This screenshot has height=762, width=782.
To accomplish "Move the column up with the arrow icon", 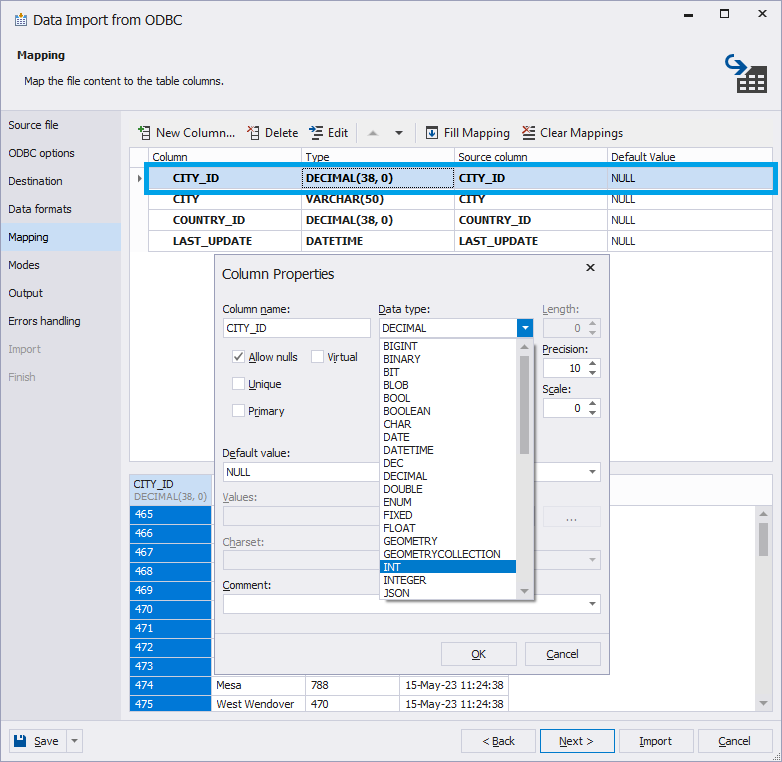I will (x=373, y=133).
